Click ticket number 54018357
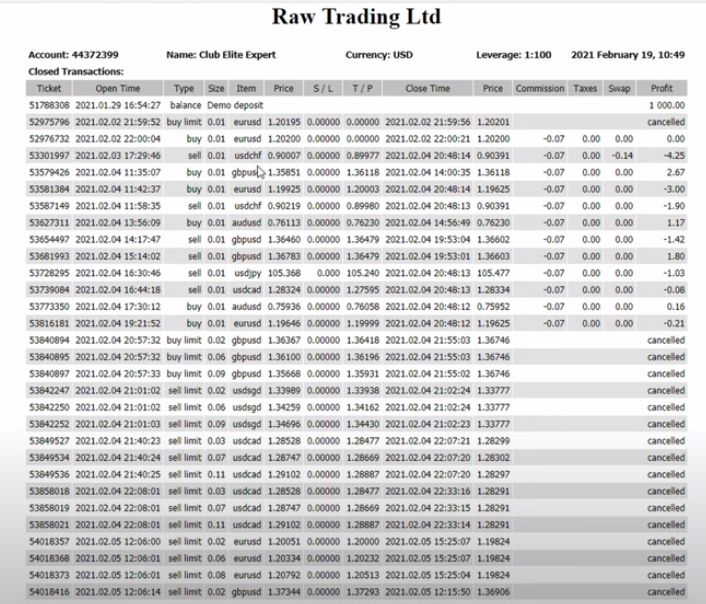The image size is (706, 604). (x=50, y=541)
